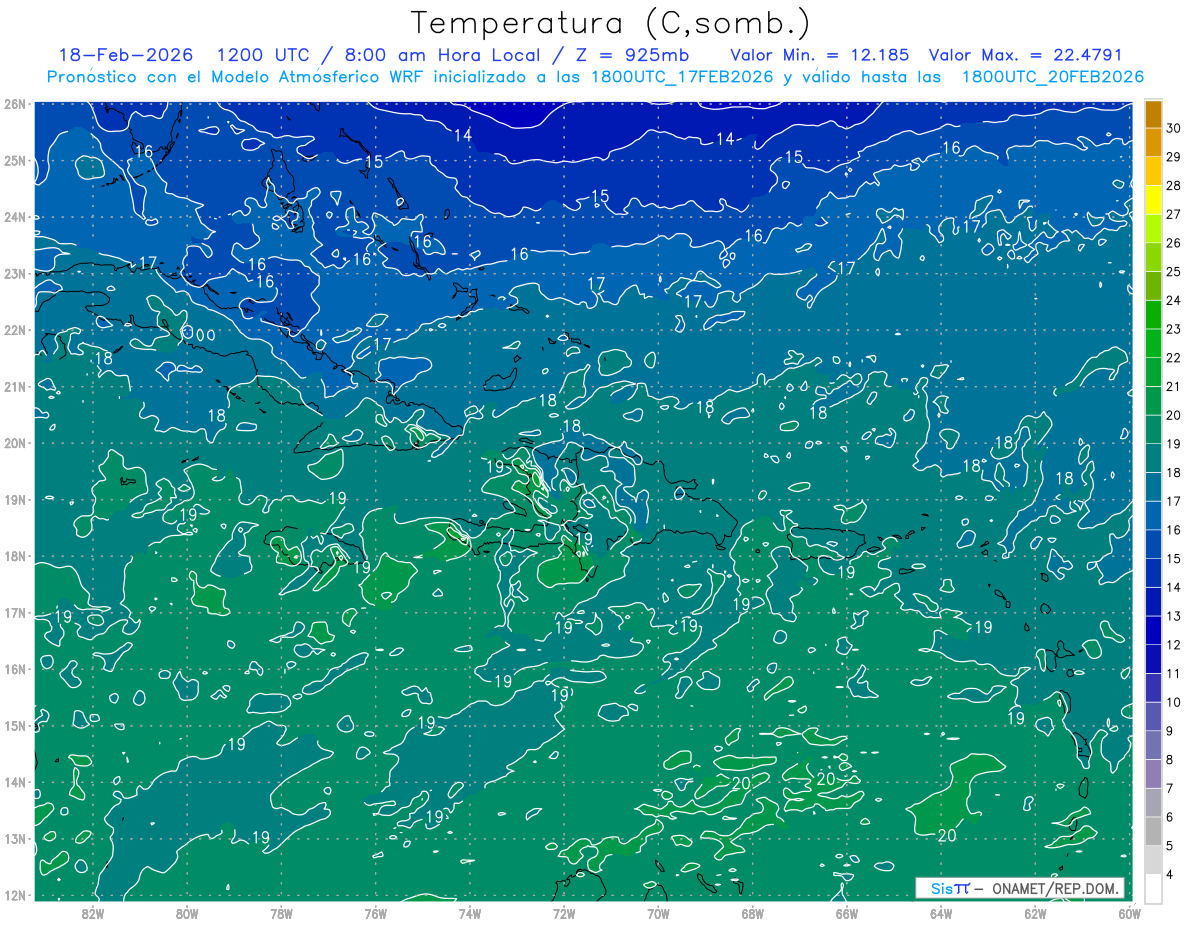This screenshot has width=1200, height=927.
Task: Click the '19N' latitude label
Action: click(15, 499)
